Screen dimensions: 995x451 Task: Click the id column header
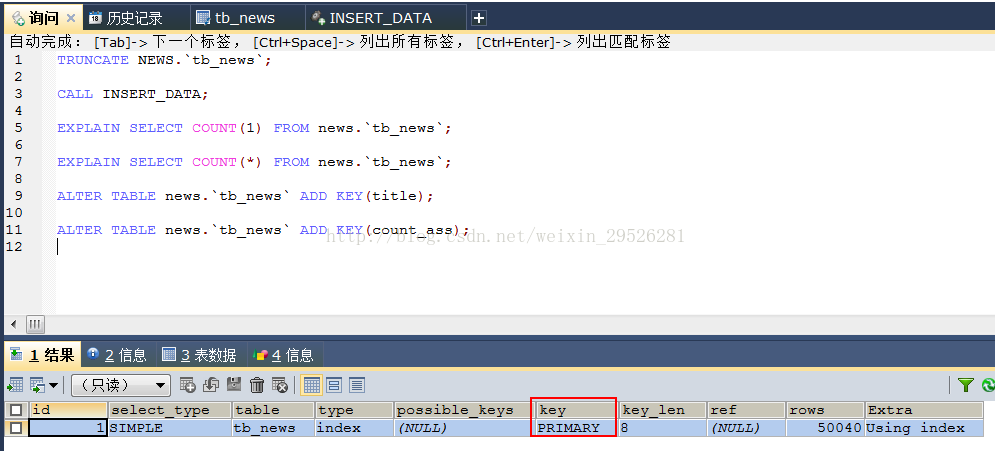click(x=68, y=410)
